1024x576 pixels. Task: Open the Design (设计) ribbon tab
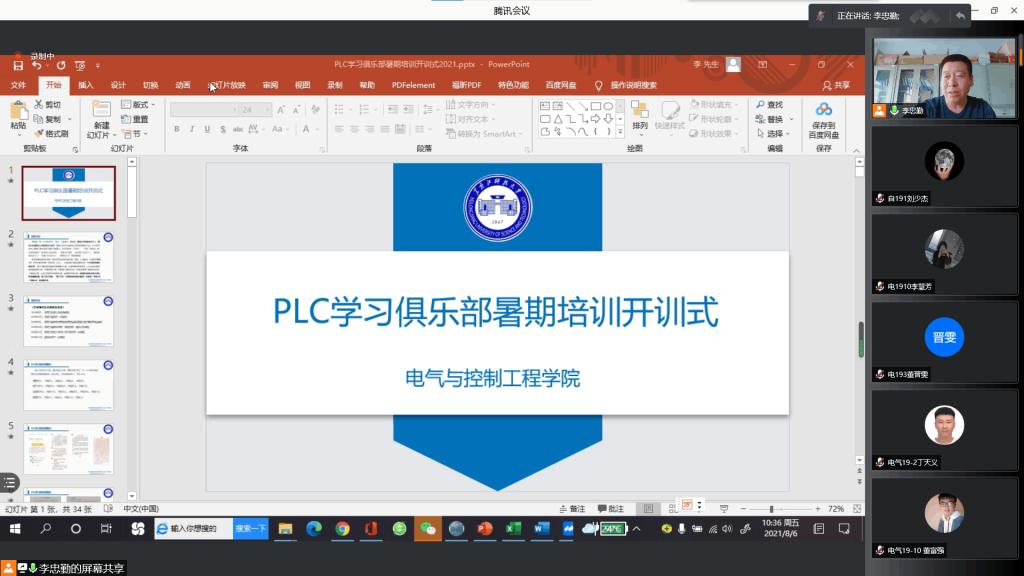click(118, 85)
